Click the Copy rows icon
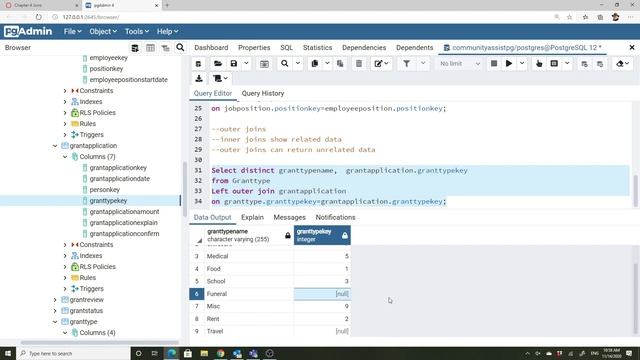 (x=315, y=64)
